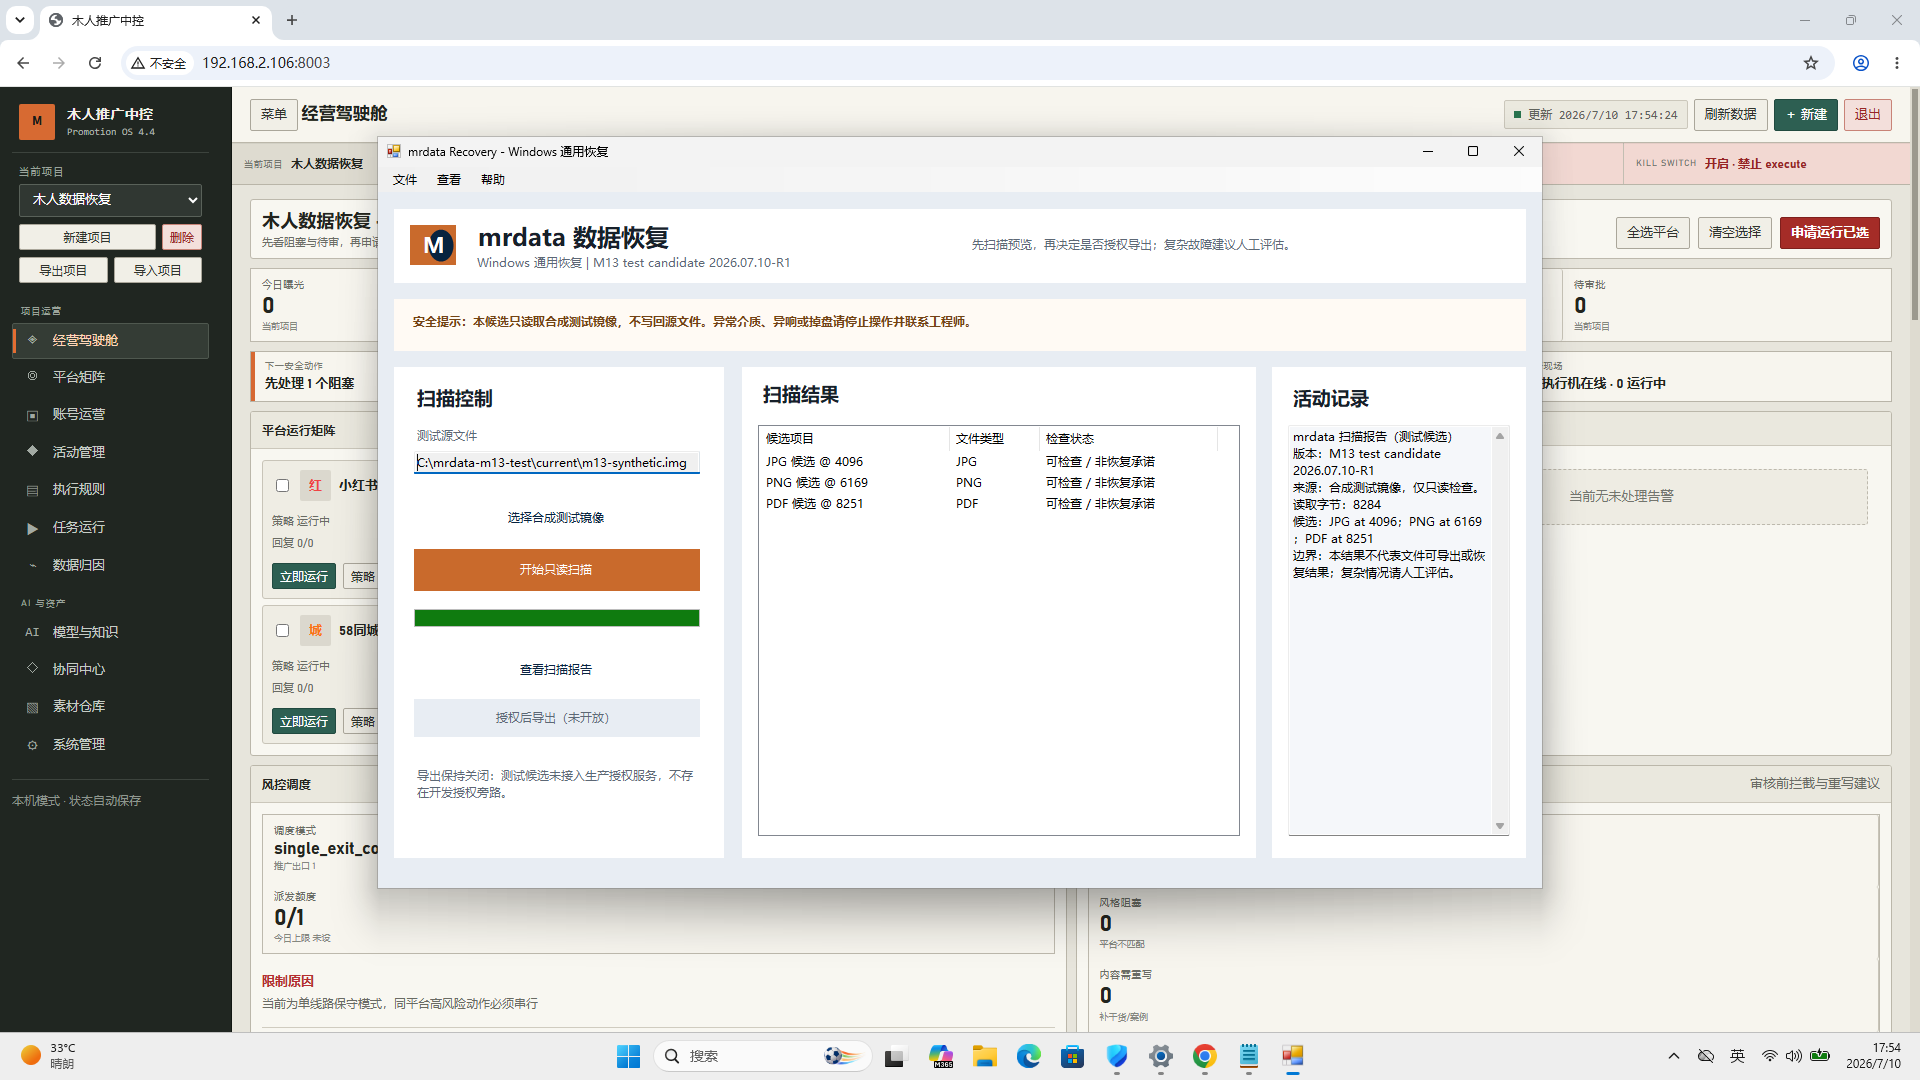
Task: Tick the 小红书 platform checkbox
Action: pyautogui.click(x=282, y=485)
